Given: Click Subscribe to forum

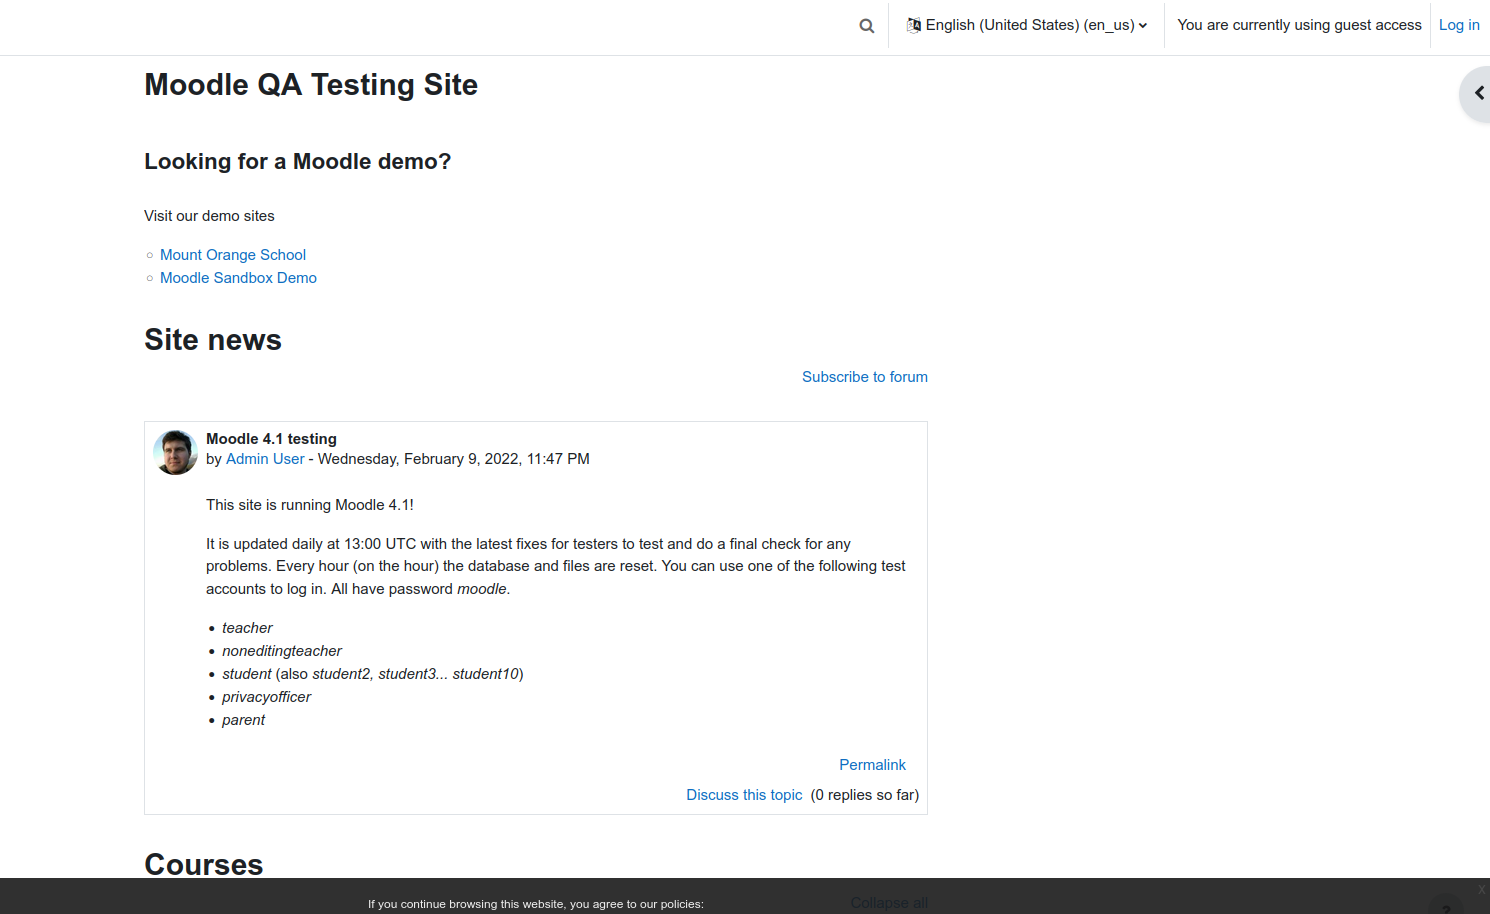Looking at the screenshot, I should pyautogui.click(x=865, y=377).
